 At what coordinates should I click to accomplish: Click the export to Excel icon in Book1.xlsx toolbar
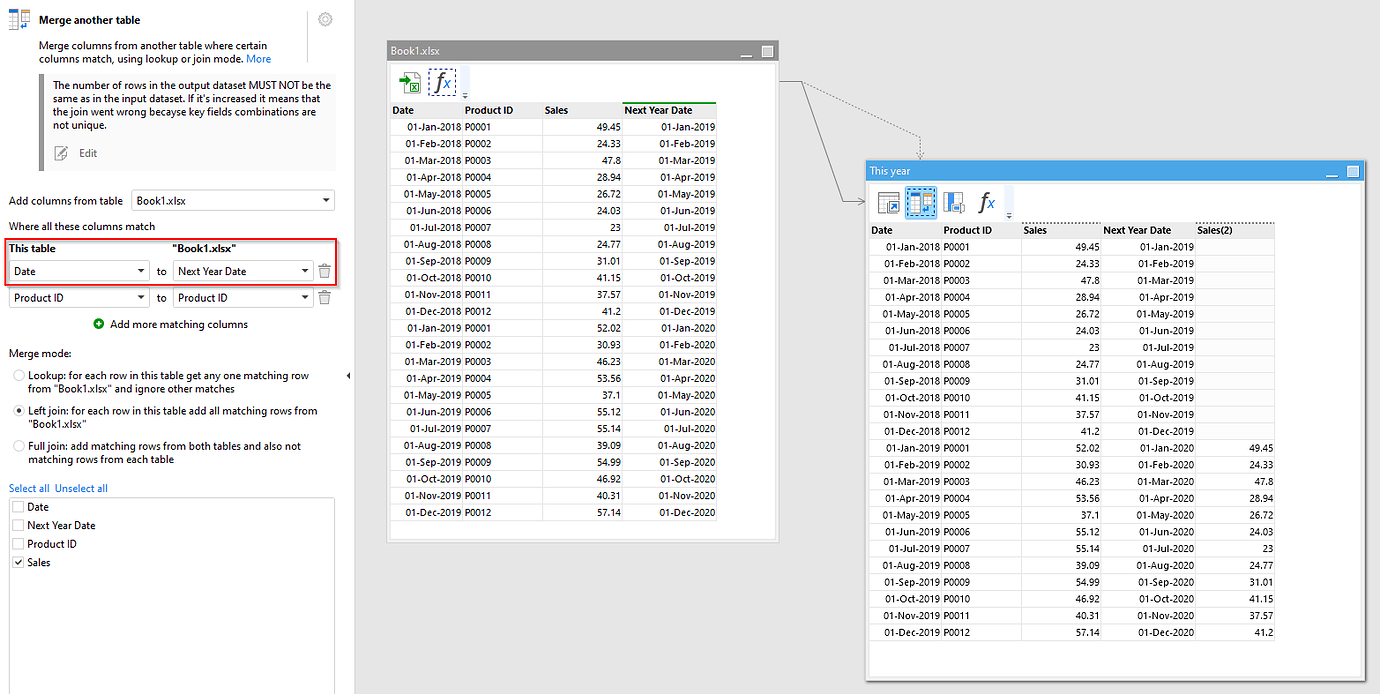pyautogui.click(x=410, y=82)
